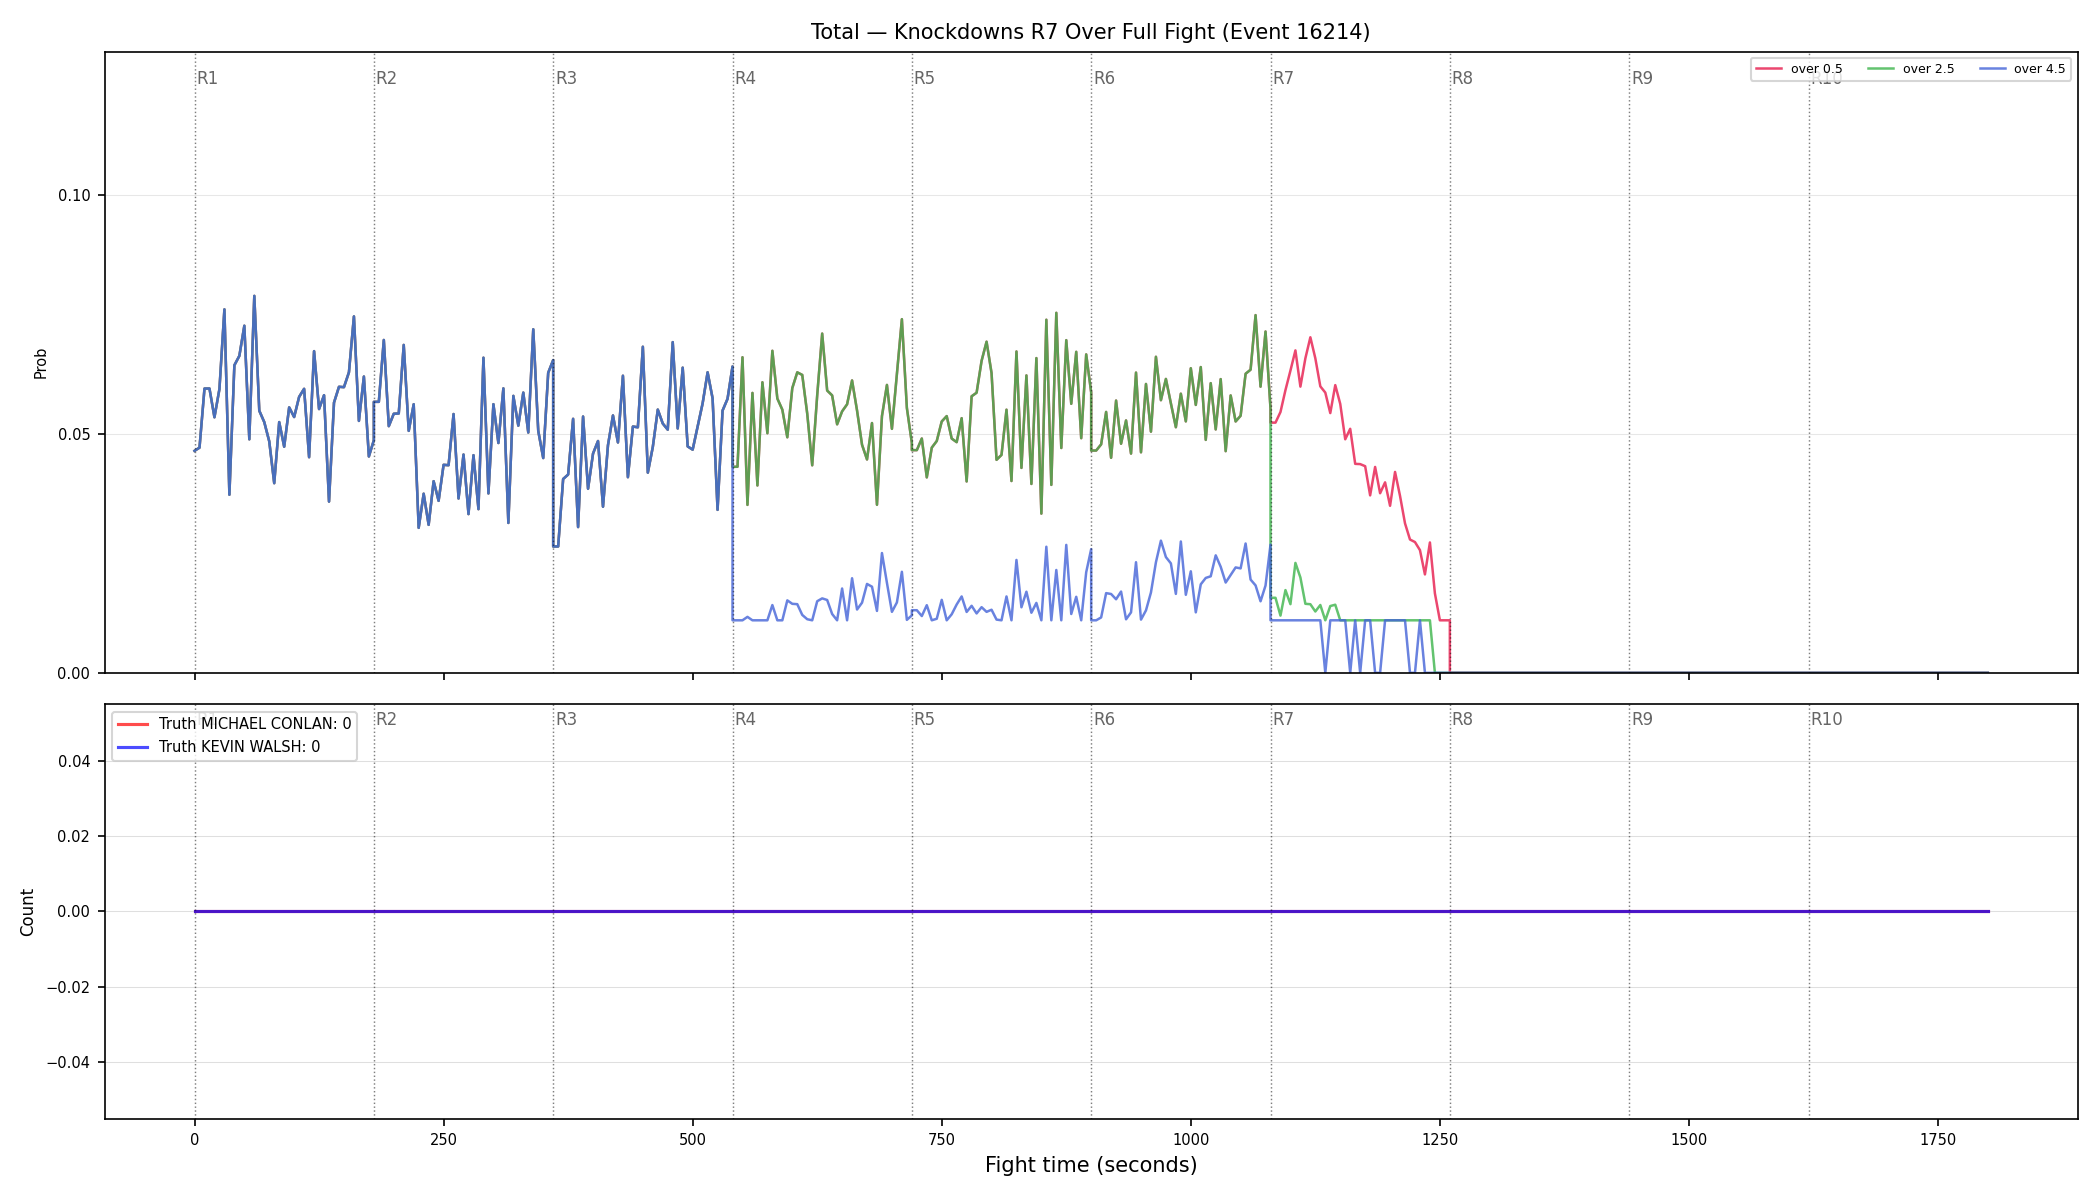Click the R5 round label in the Prob chart

(x=924, y=78)
